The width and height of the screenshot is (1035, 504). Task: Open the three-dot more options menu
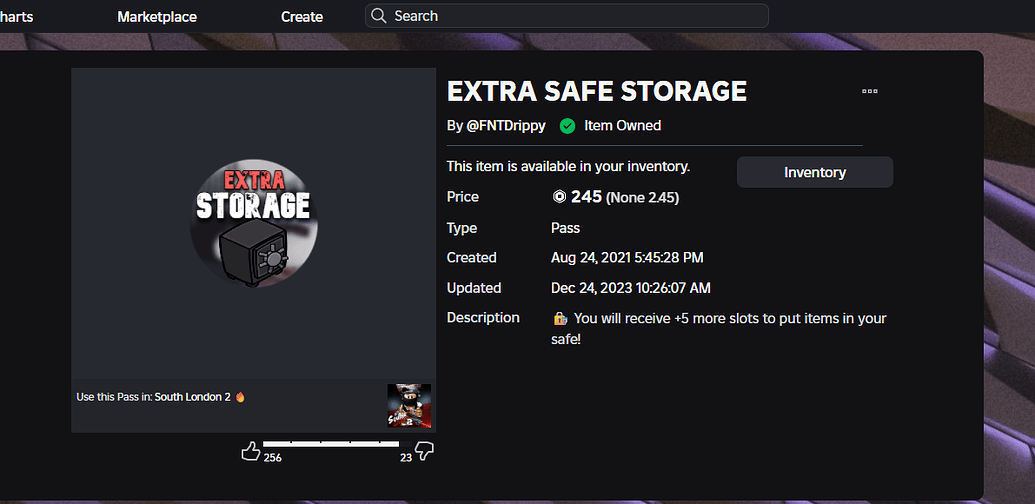pos(870,92)
